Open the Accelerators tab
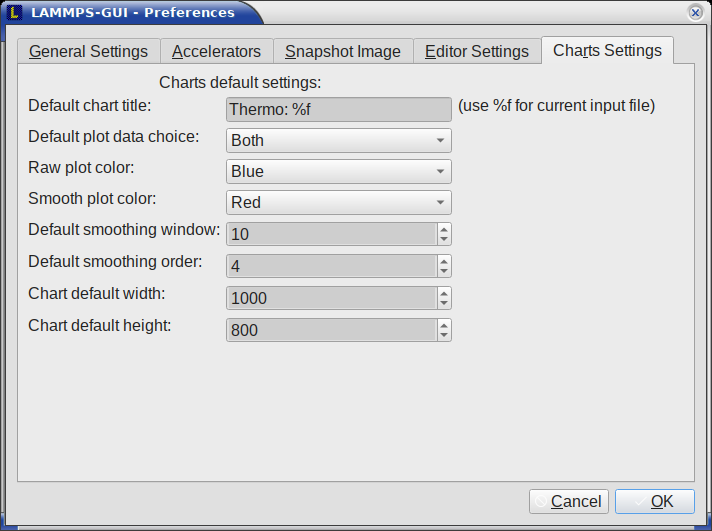 pos(216,52)
